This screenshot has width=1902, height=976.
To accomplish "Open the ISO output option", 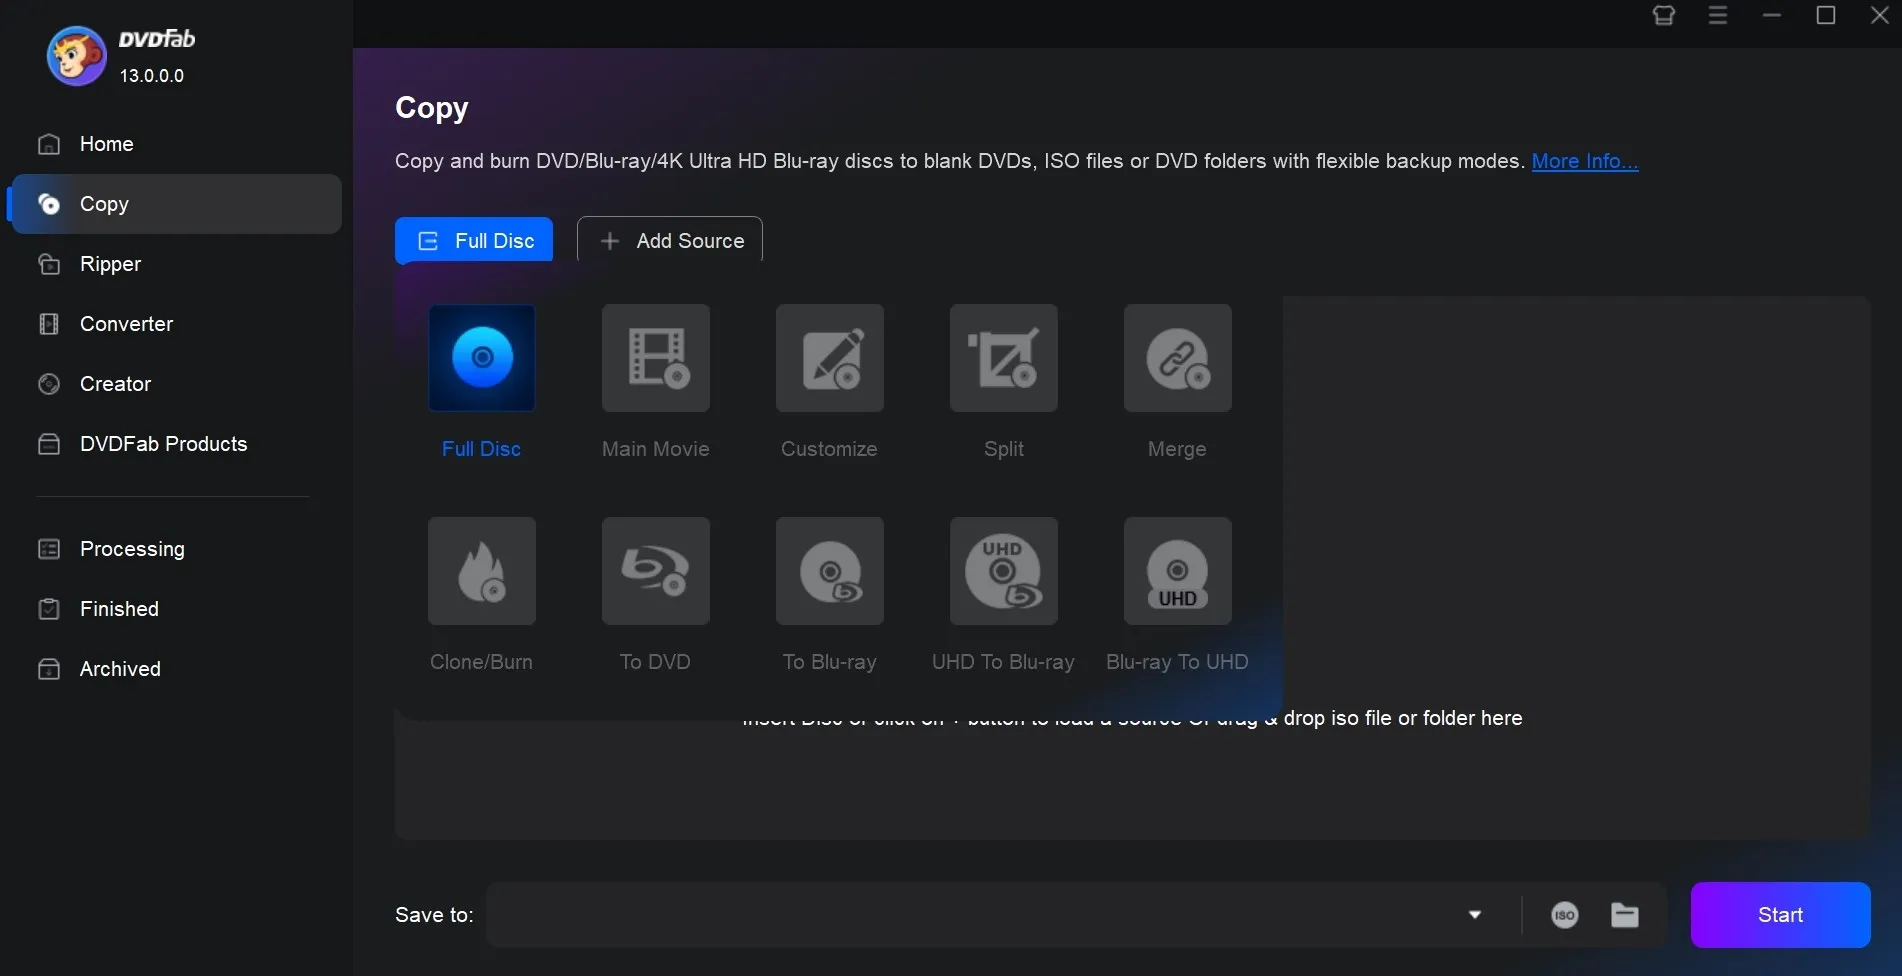I will click(x=1564, y=914).
